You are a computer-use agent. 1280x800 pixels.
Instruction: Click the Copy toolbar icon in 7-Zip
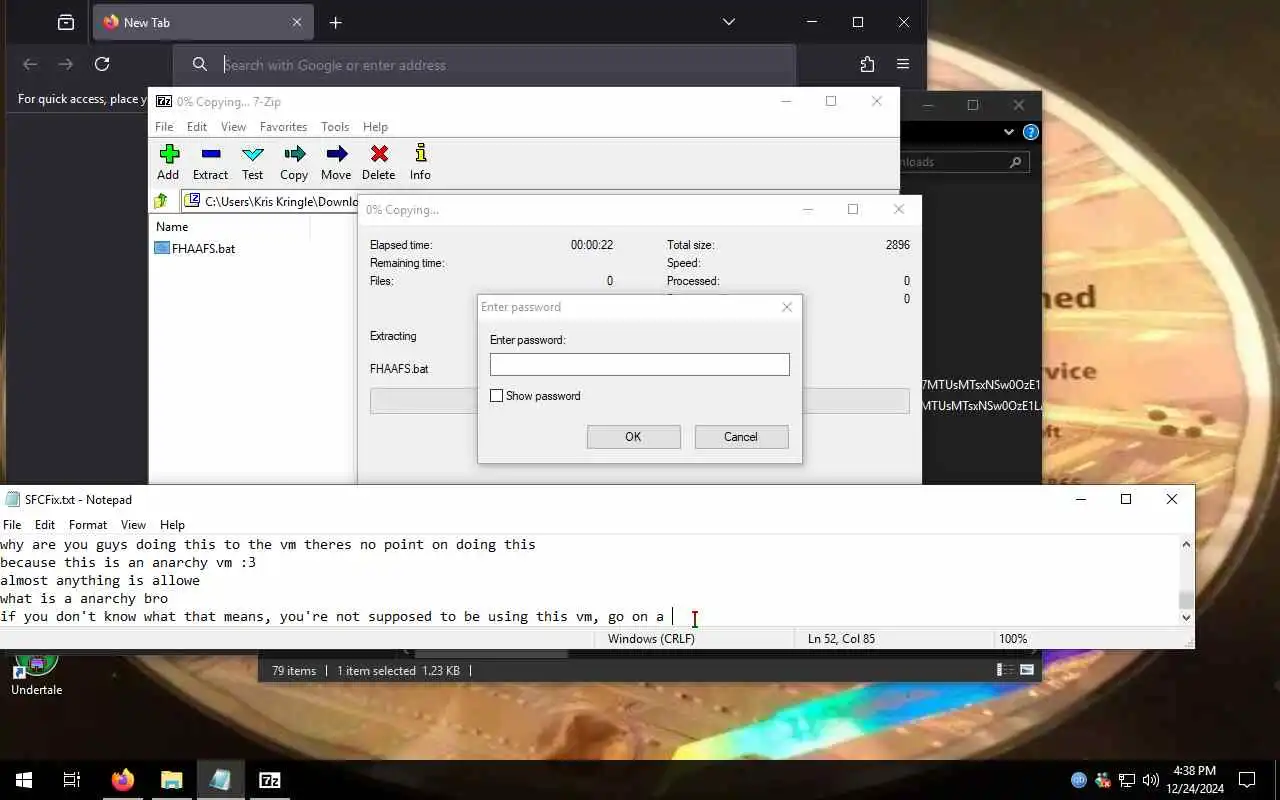294,162
